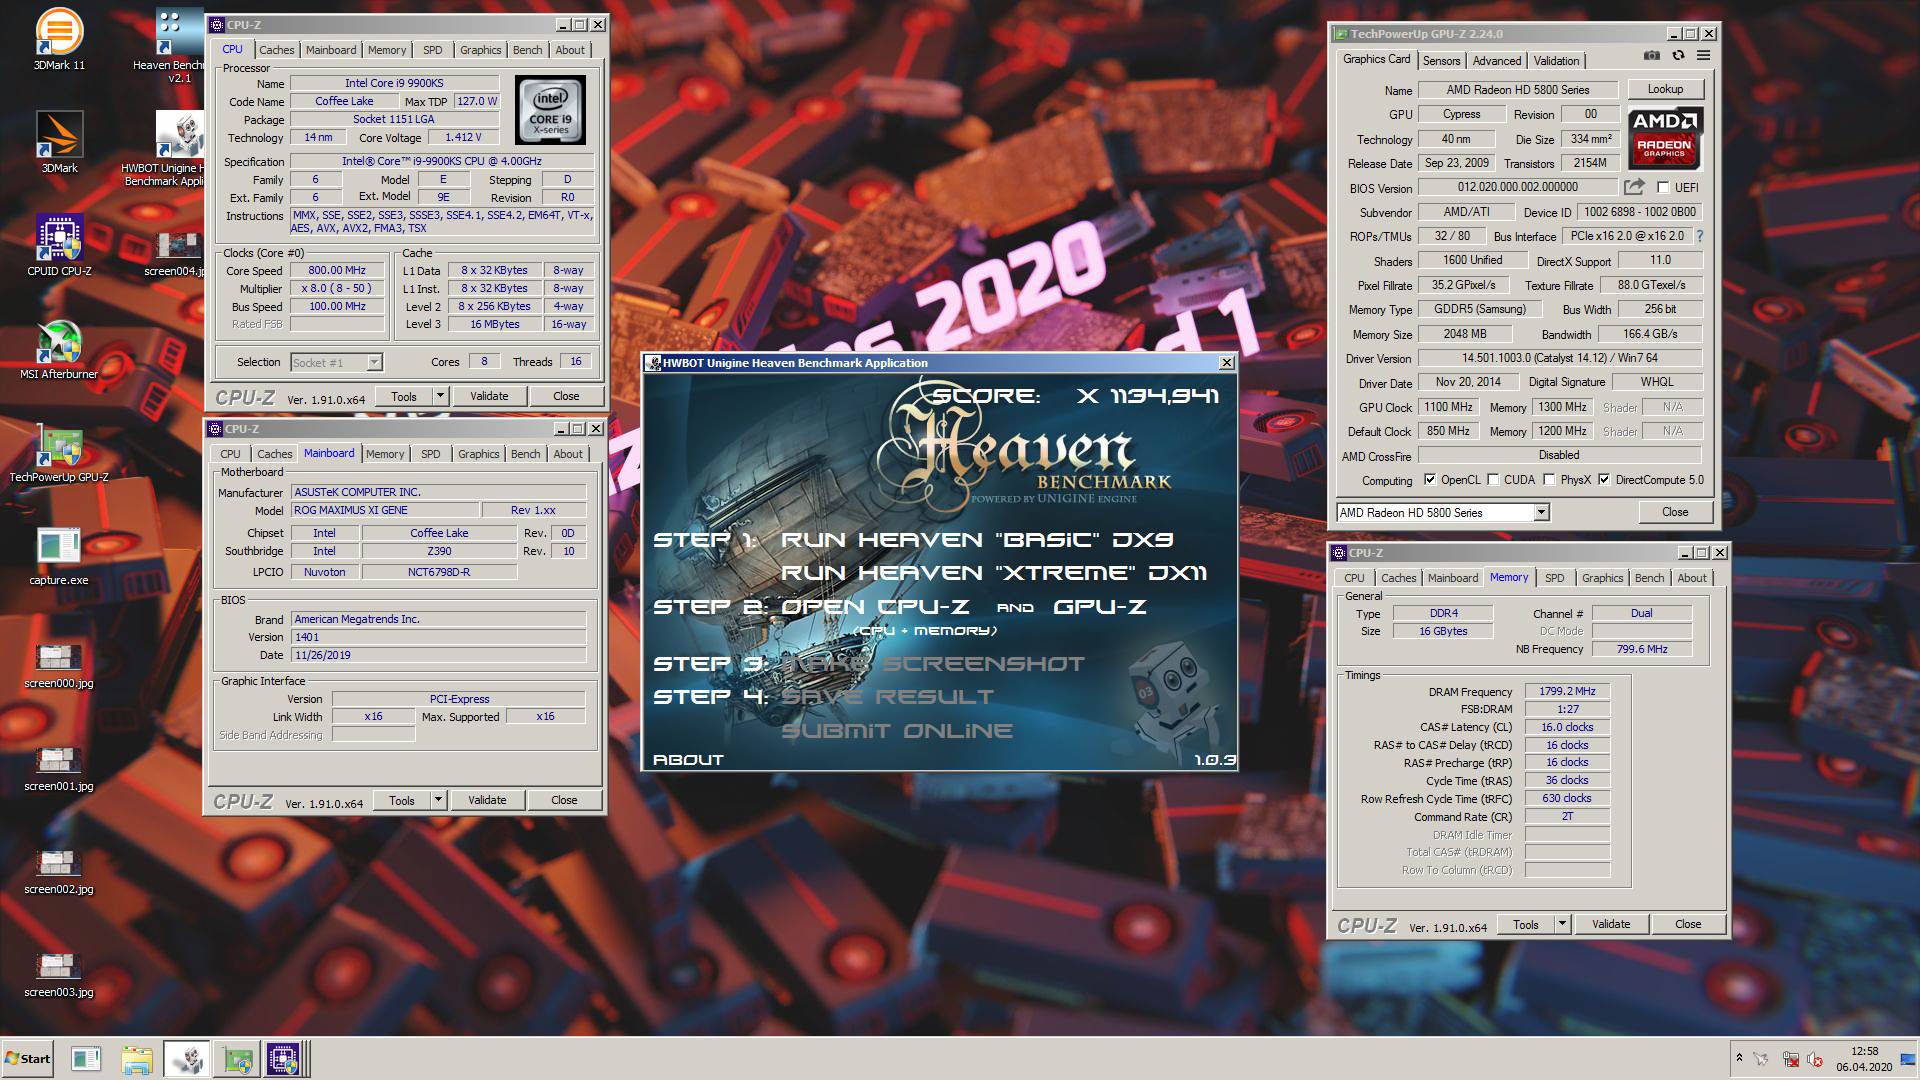Image resolution: width=1920 pixels, height=1080 pixels.
Task: Toggle the DirectCompute 5.0 checkbox
Action: click(x=1604, y=480)
